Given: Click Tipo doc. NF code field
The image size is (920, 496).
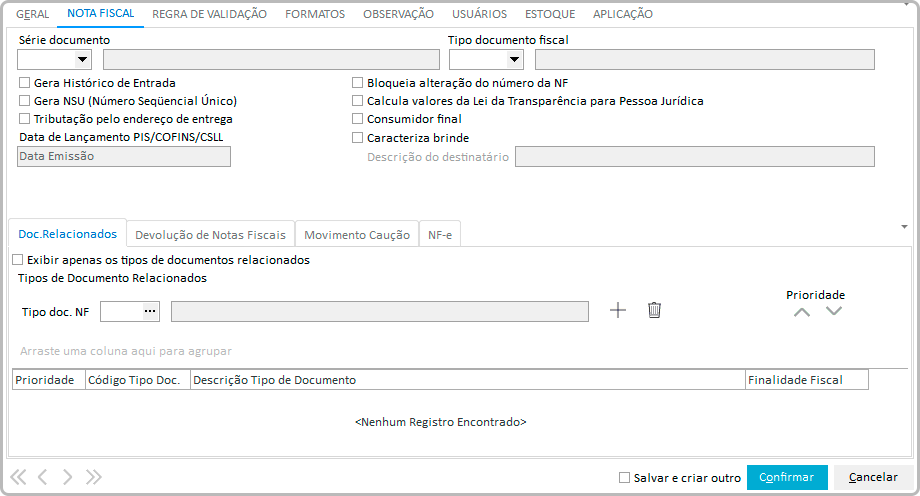Looking at the screenshot, I should coord(122,311).
